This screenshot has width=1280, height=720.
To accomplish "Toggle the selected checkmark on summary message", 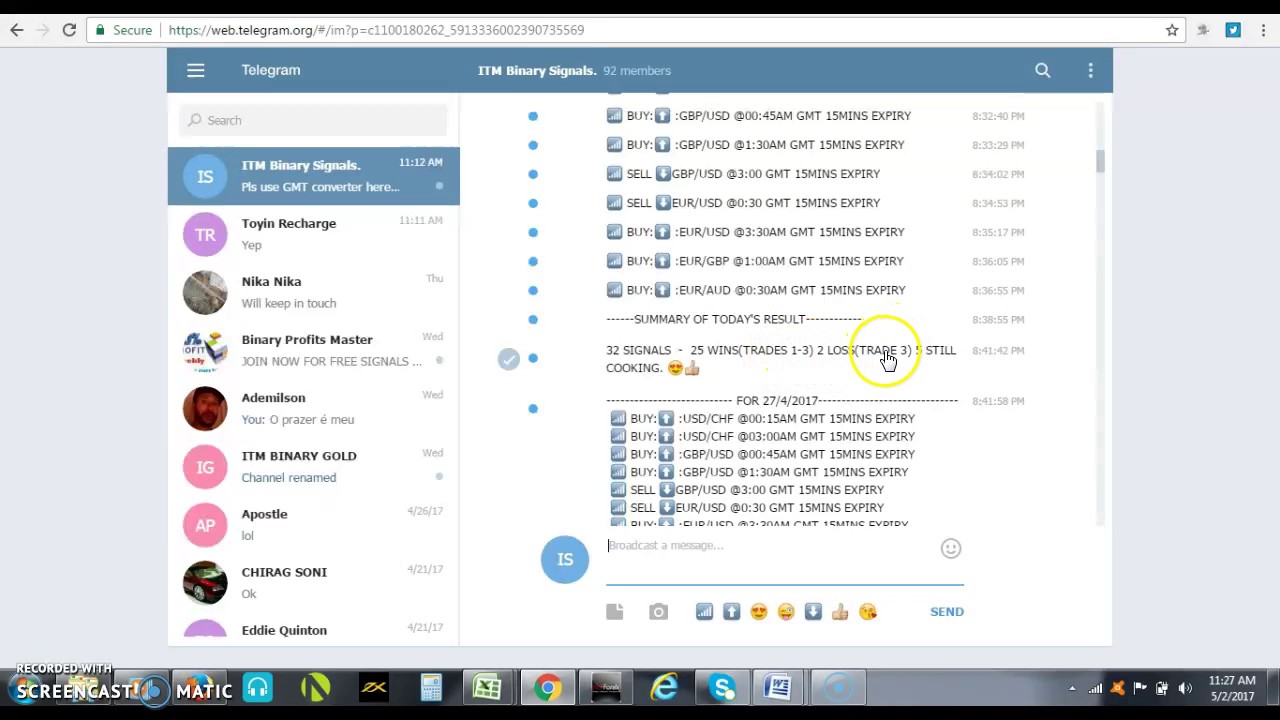I will coord(509,359).
